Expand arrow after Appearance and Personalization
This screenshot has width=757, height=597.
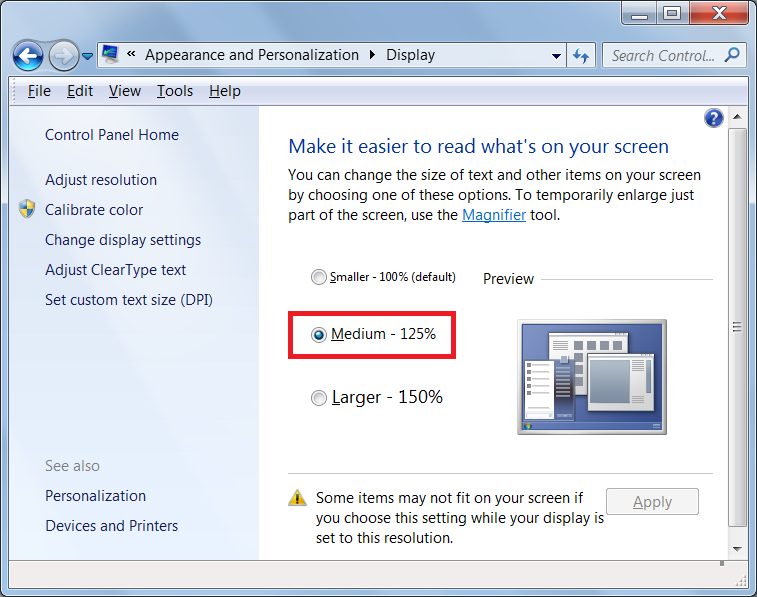372,55
